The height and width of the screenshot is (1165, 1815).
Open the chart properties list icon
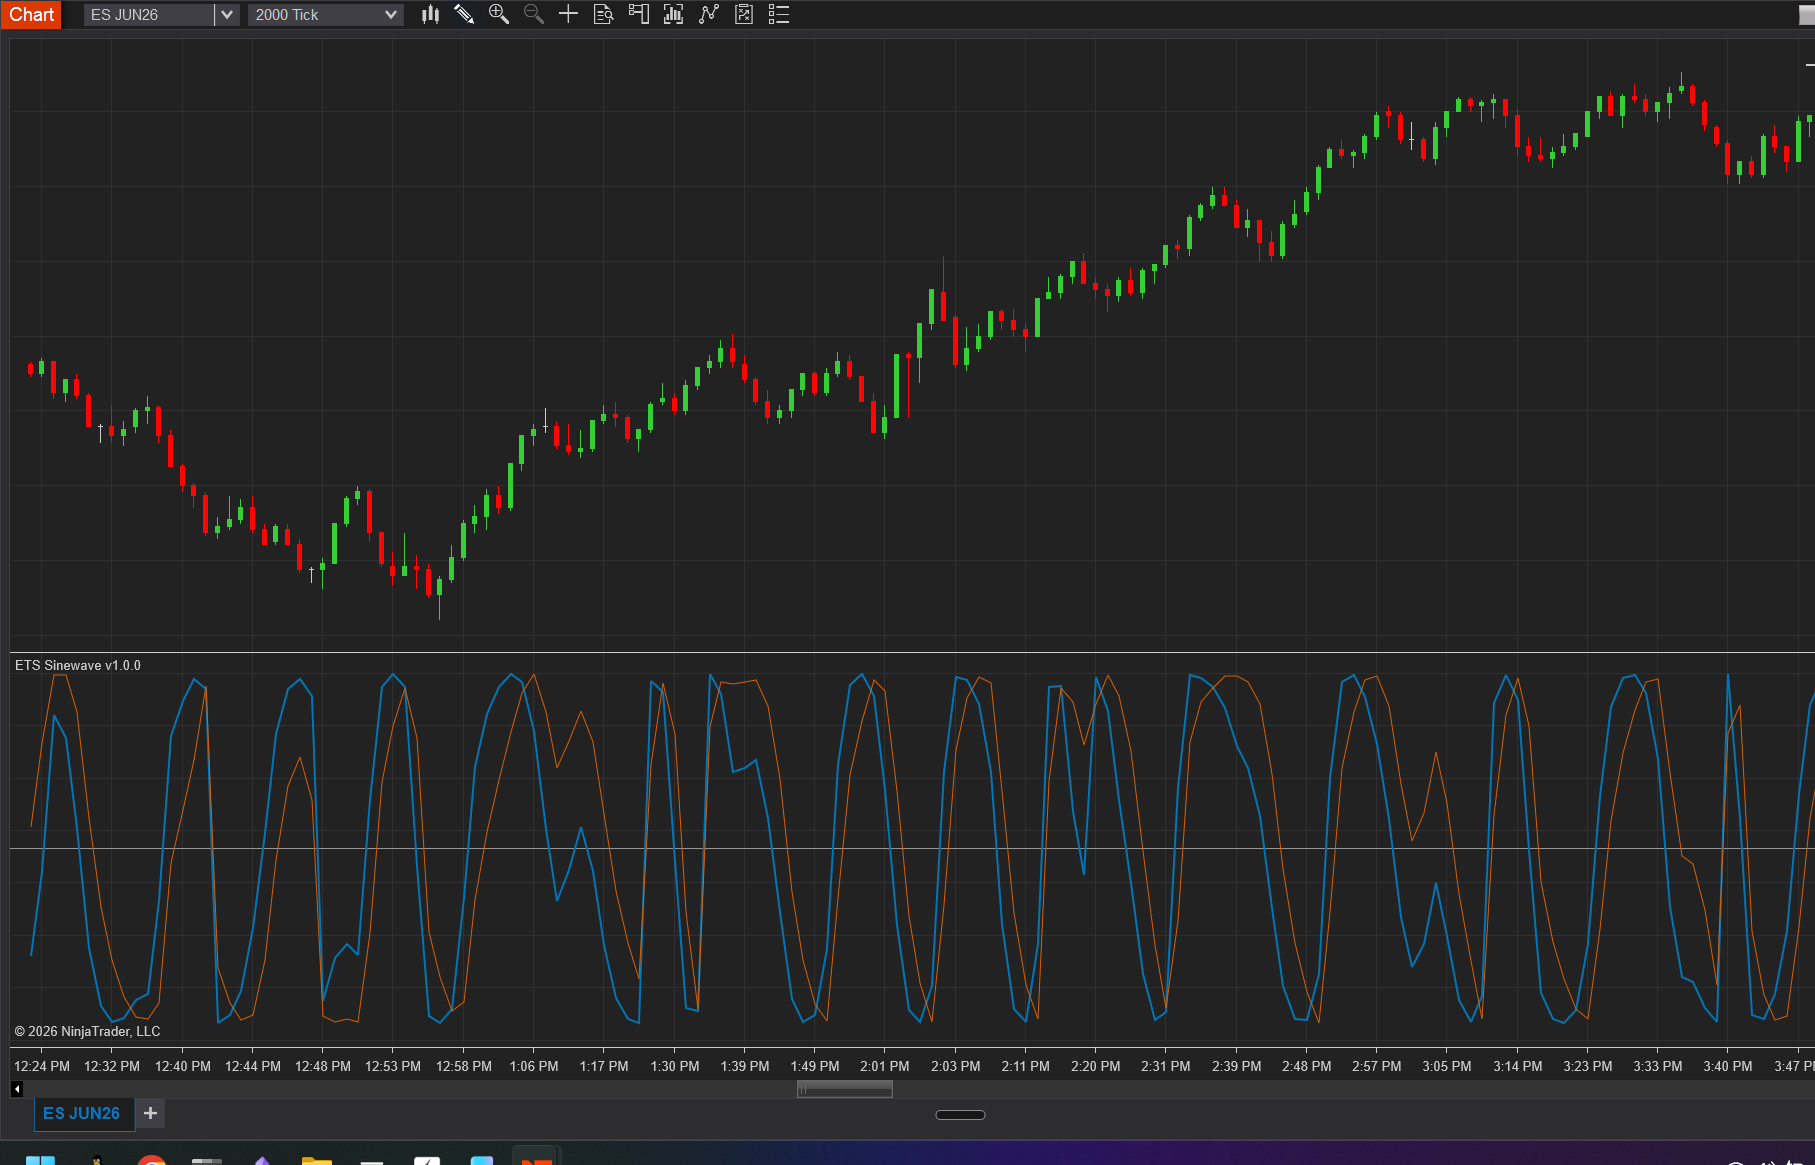pos(779,14)
